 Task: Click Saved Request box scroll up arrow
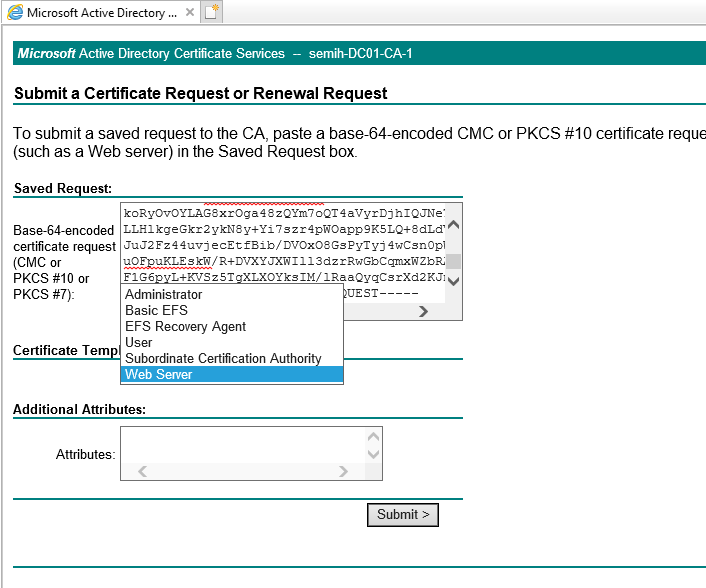pyautogui.click(x=452, y=225)
